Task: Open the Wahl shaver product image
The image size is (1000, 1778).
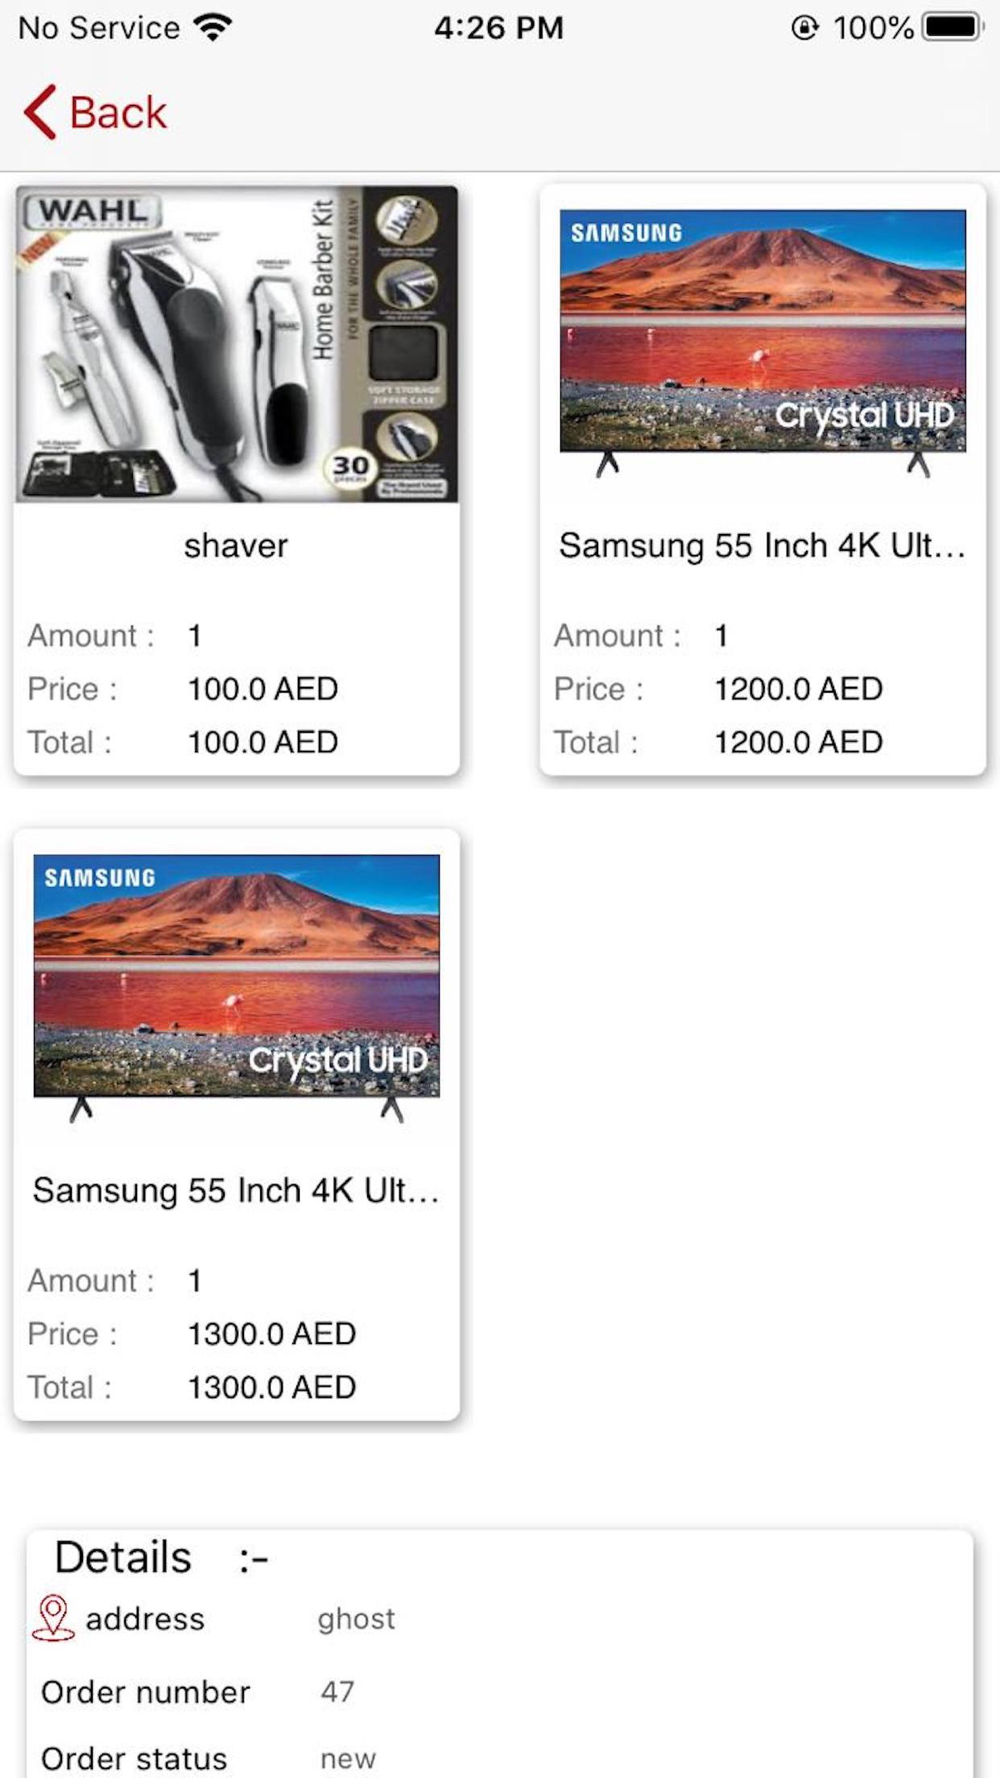Action: pos(237,344)
